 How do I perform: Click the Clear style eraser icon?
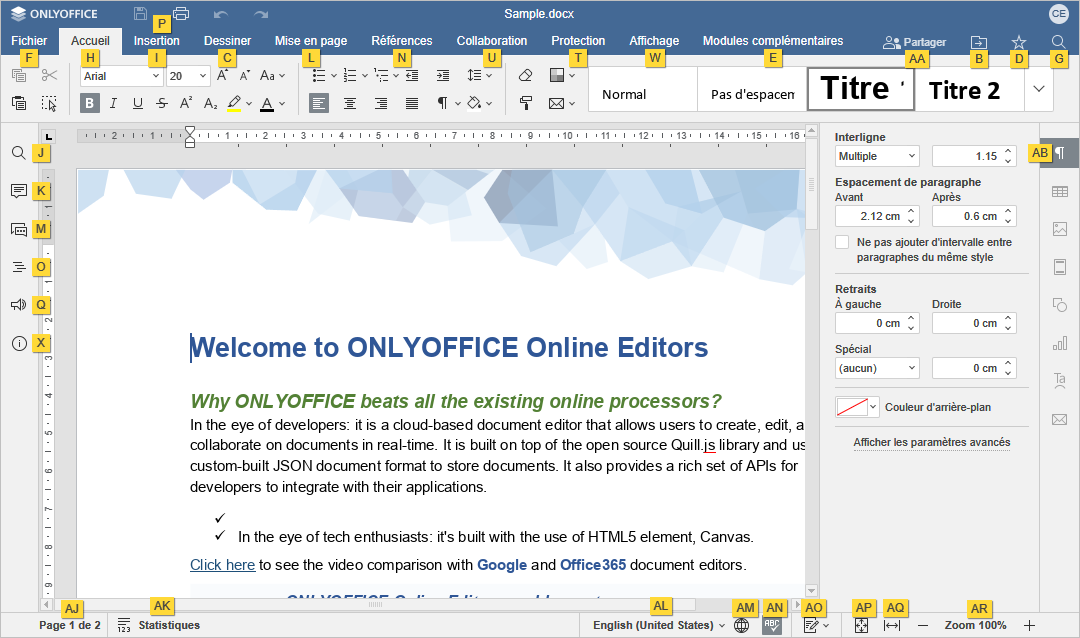coord(526,75)
